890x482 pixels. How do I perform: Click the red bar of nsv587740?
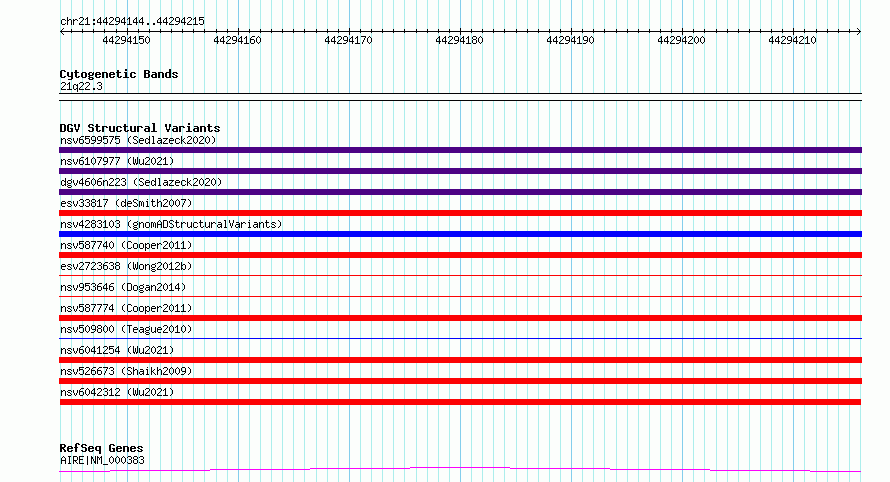[x=460, y=255]
